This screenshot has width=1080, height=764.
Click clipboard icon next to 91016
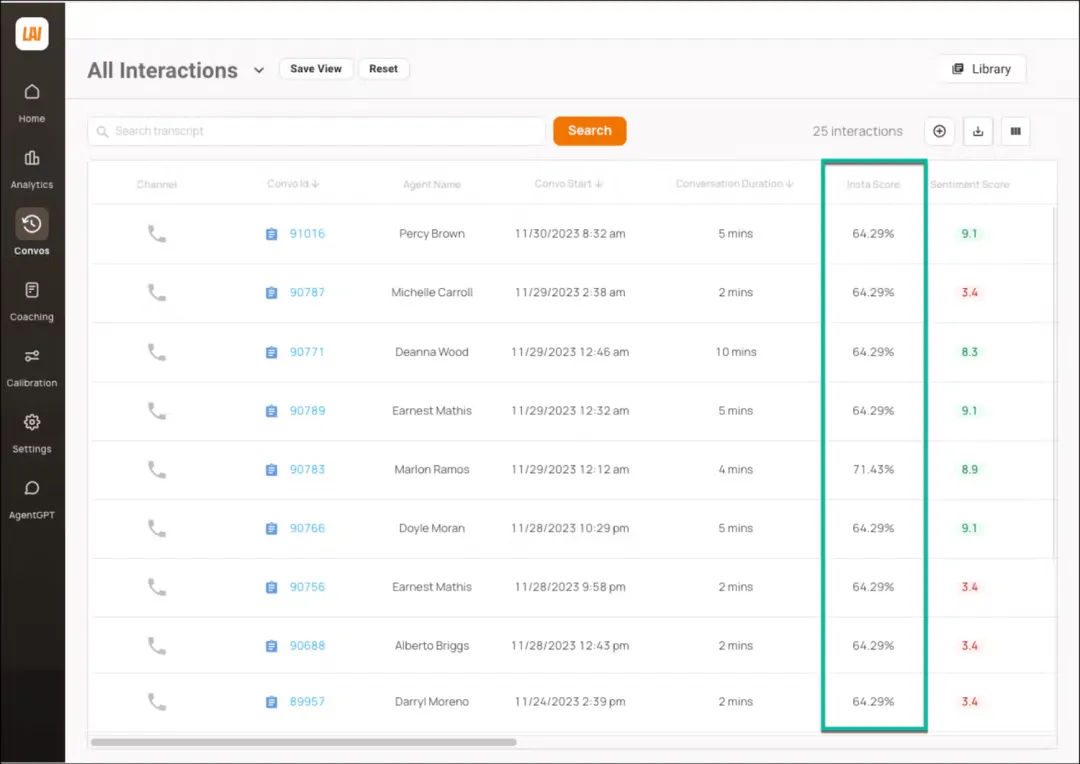[271, 234]
